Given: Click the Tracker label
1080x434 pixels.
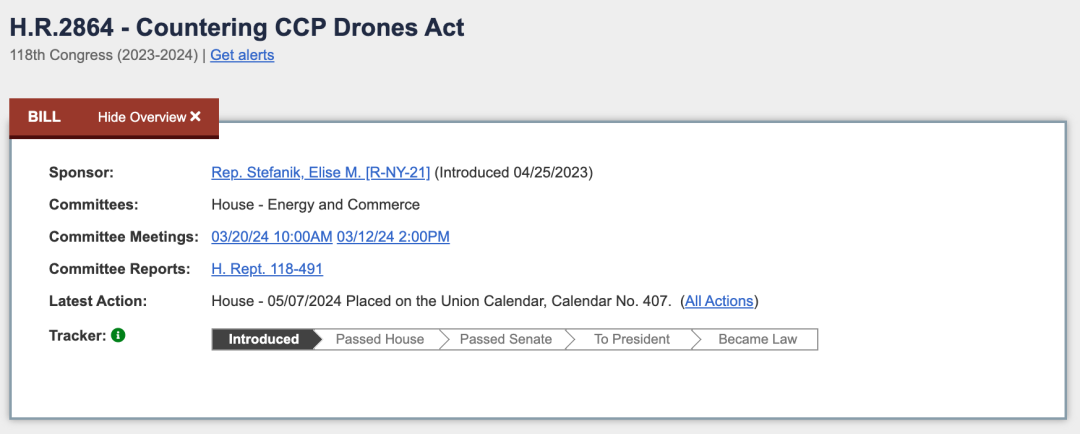Looking at the screenshot, I should point(76,335).
